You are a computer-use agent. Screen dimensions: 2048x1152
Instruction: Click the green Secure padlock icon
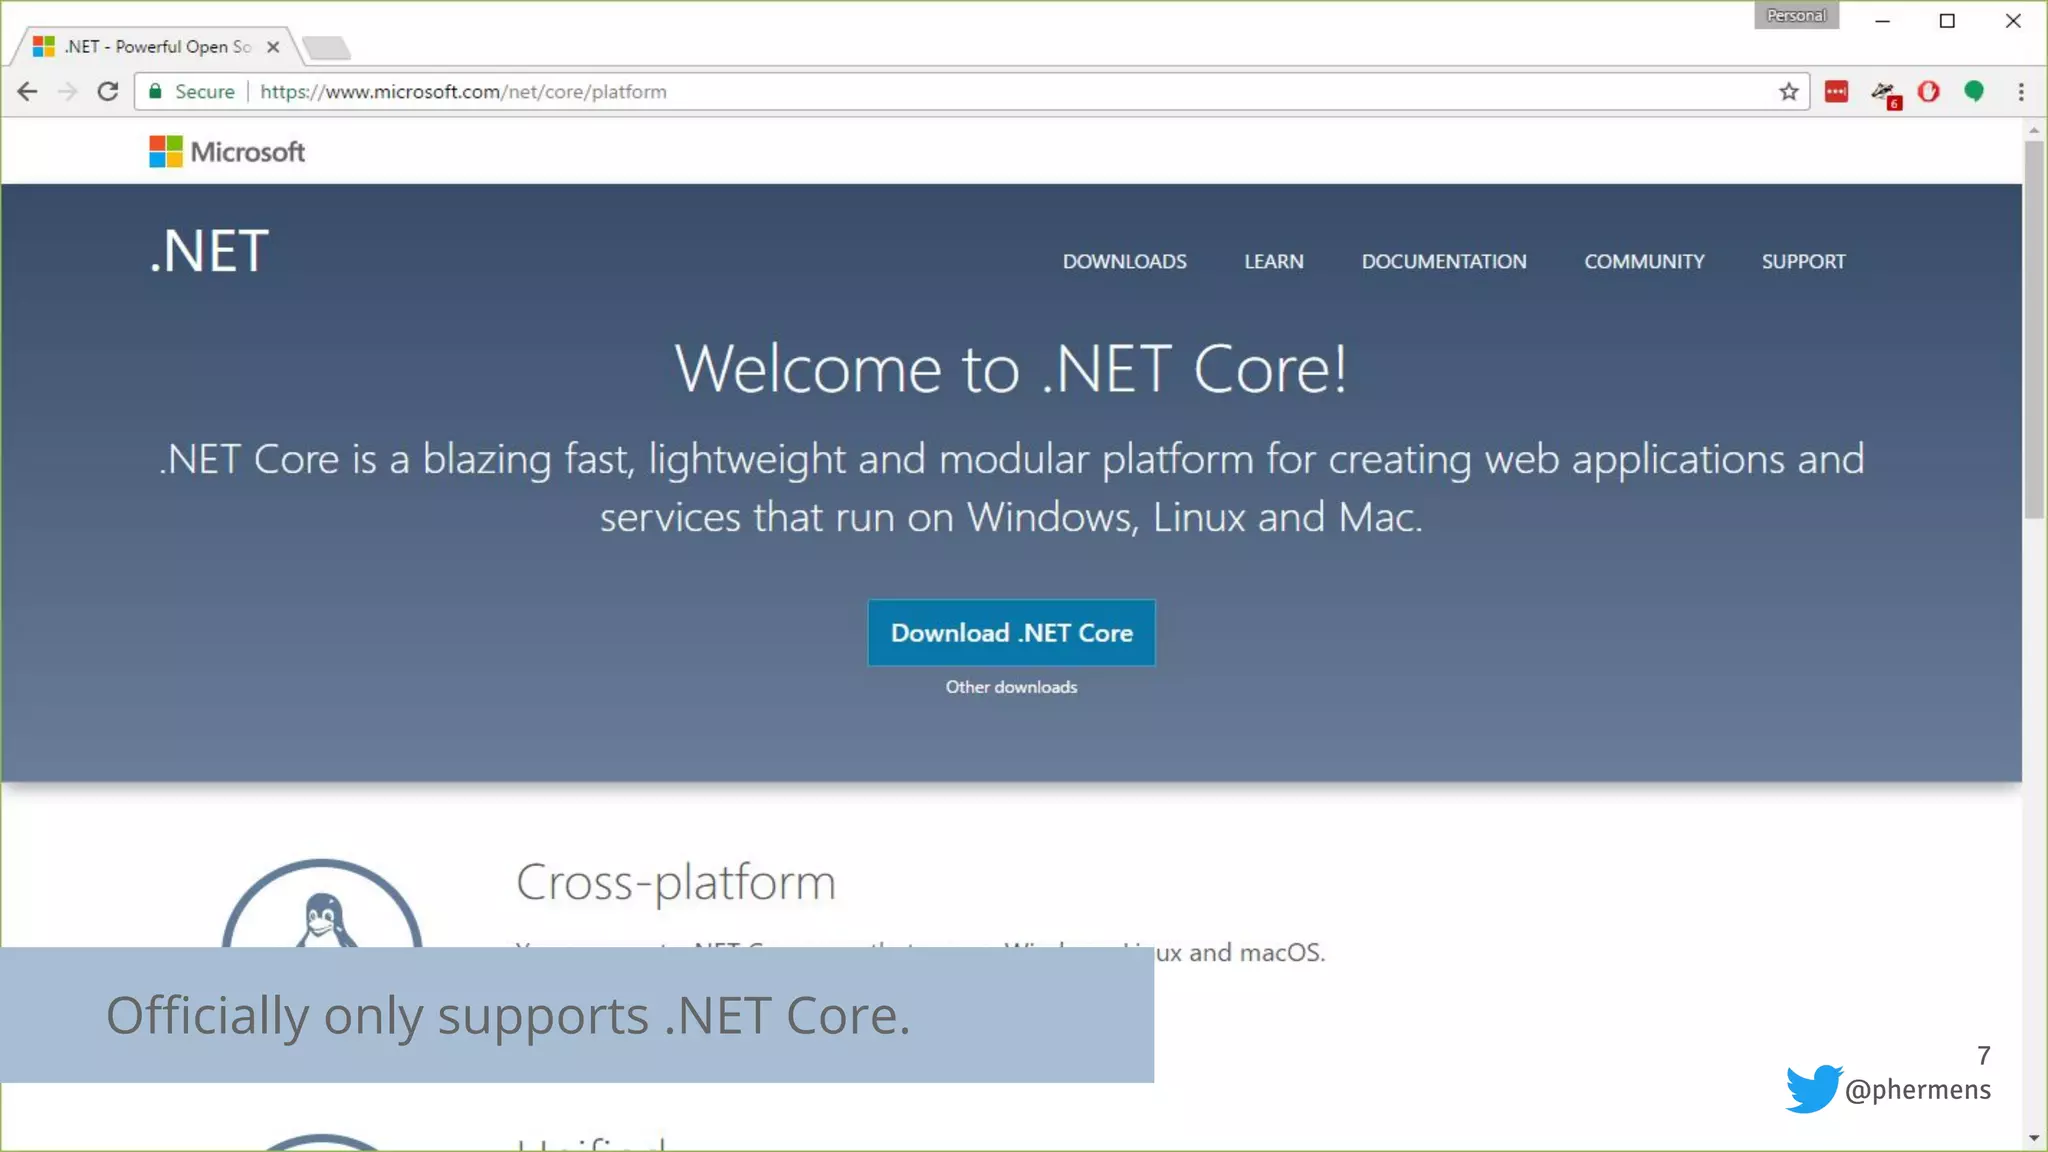coord(155,92)
